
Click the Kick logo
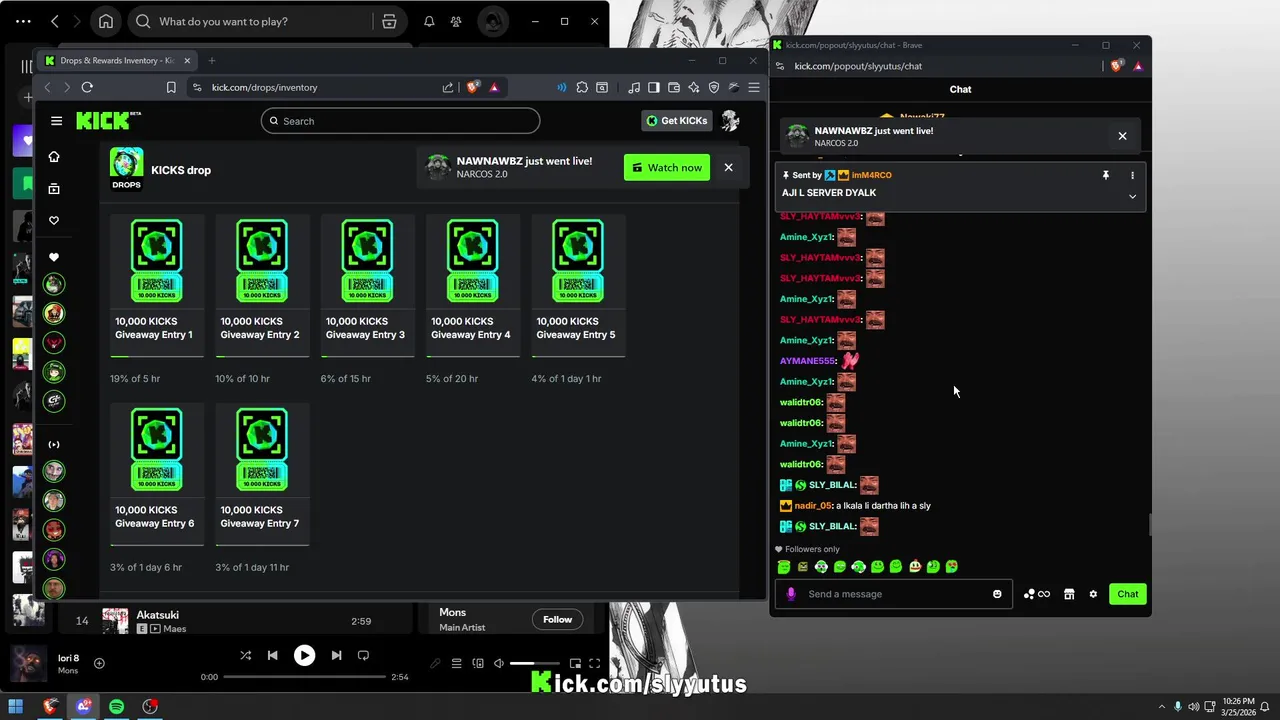click(x=109, y=121)
